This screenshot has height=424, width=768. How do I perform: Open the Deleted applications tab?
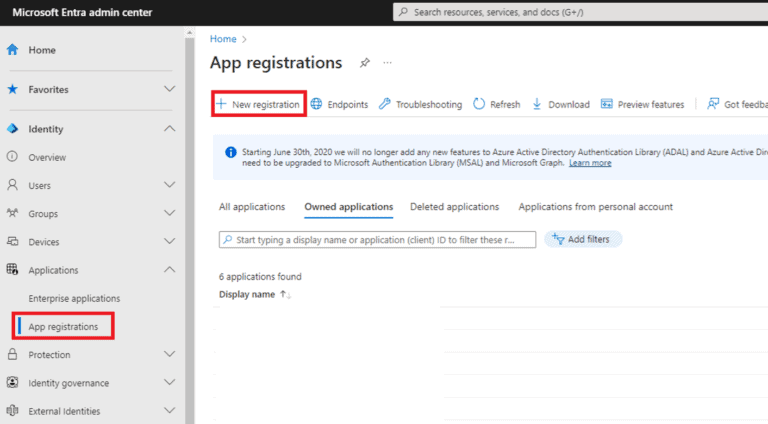[455, 207]
